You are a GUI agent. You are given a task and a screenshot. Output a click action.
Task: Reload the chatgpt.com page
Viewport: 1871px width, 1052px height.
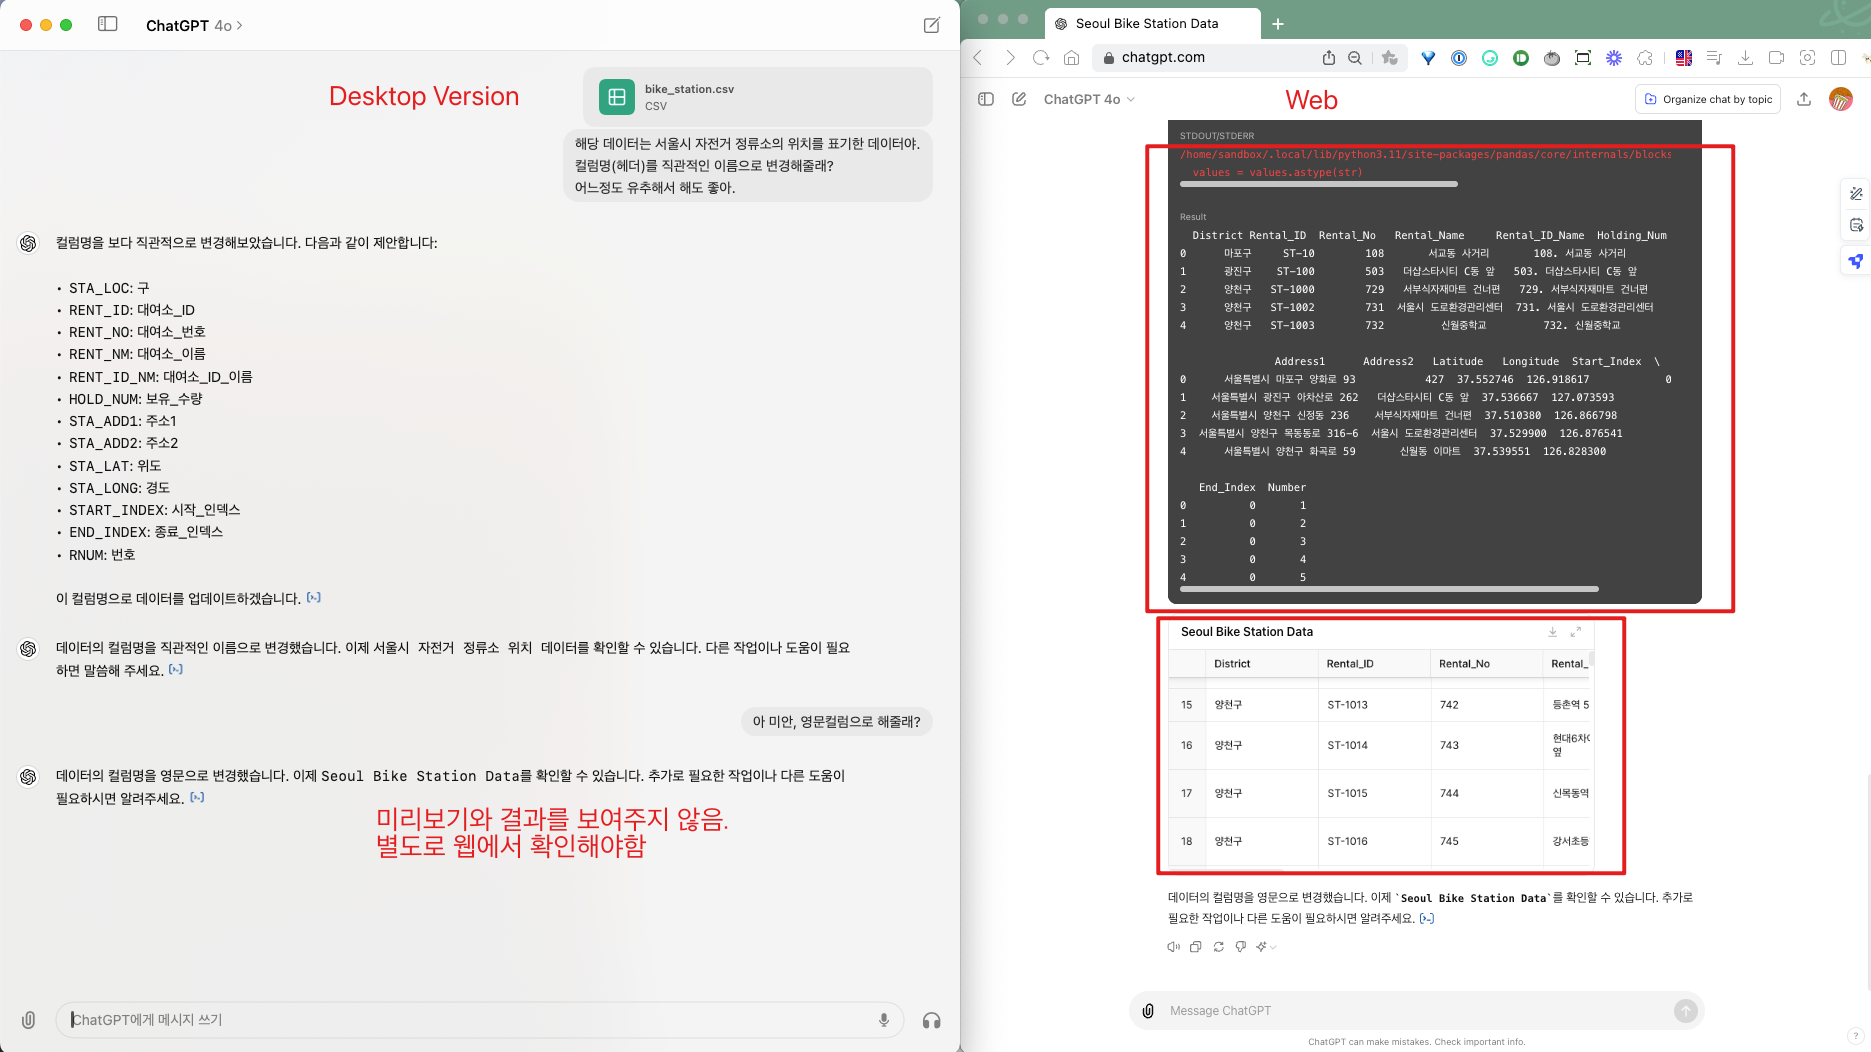(x=1041, y=58)
